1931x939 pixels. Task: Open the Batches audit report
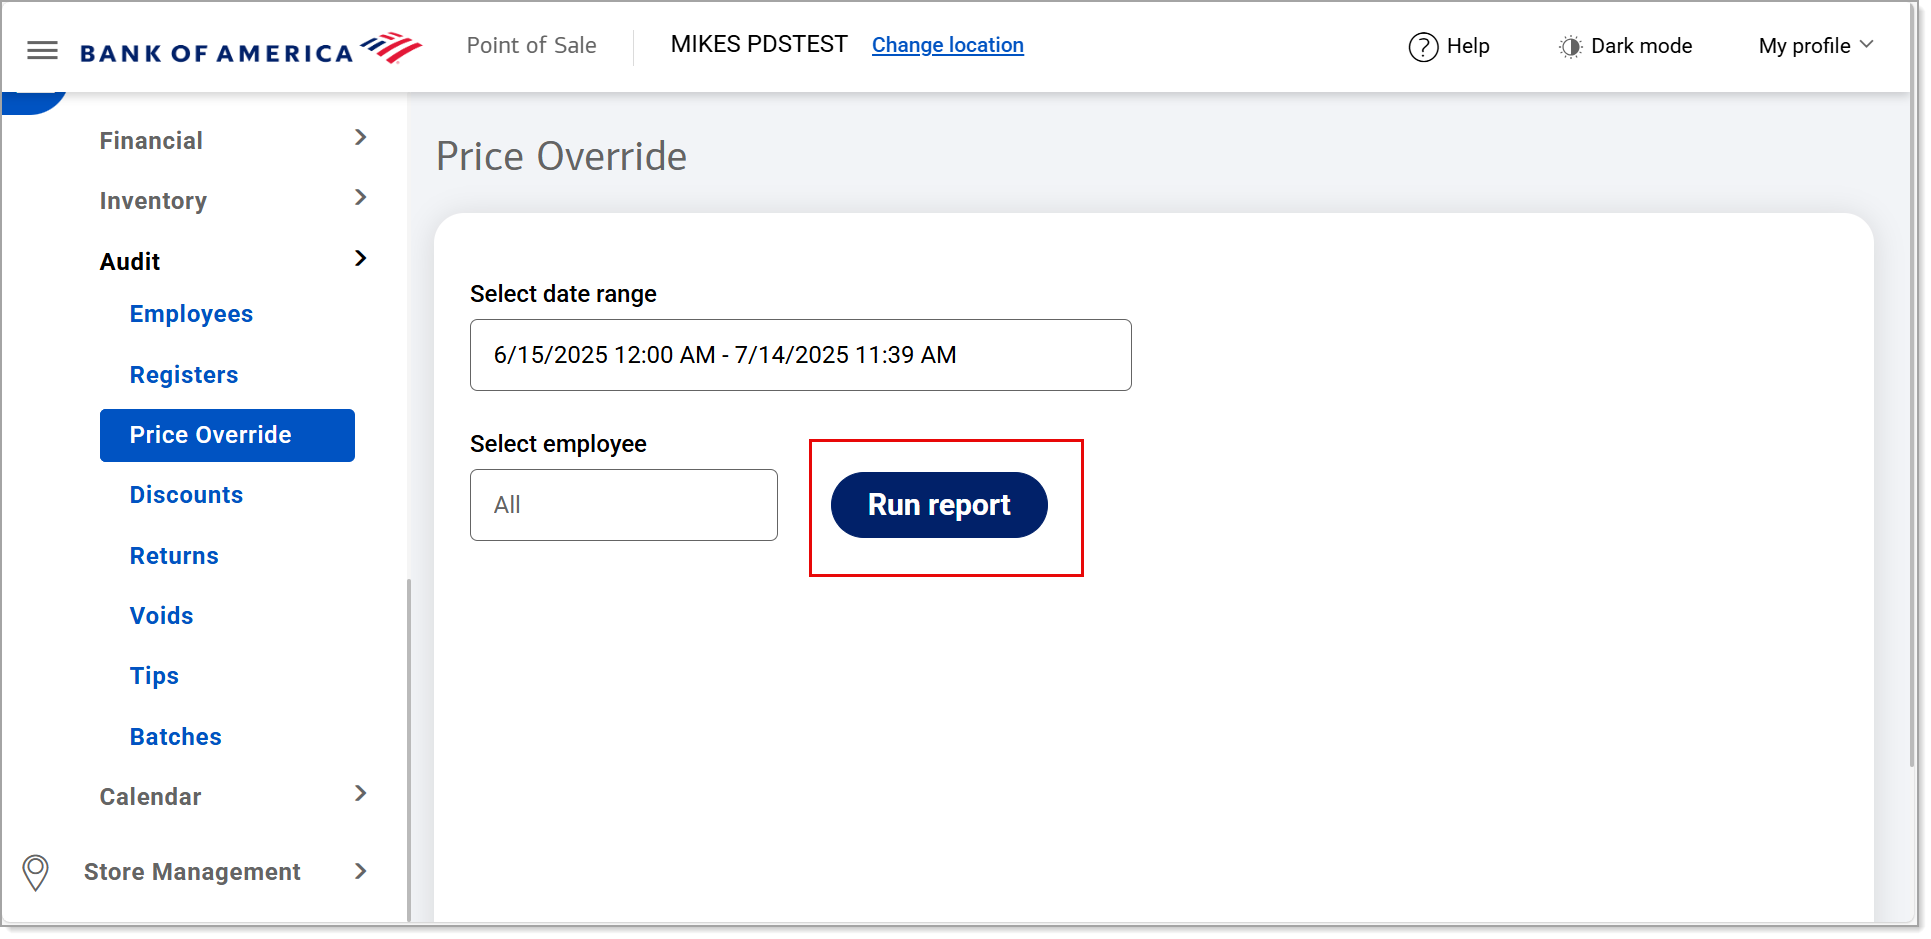tap(175, 737)
